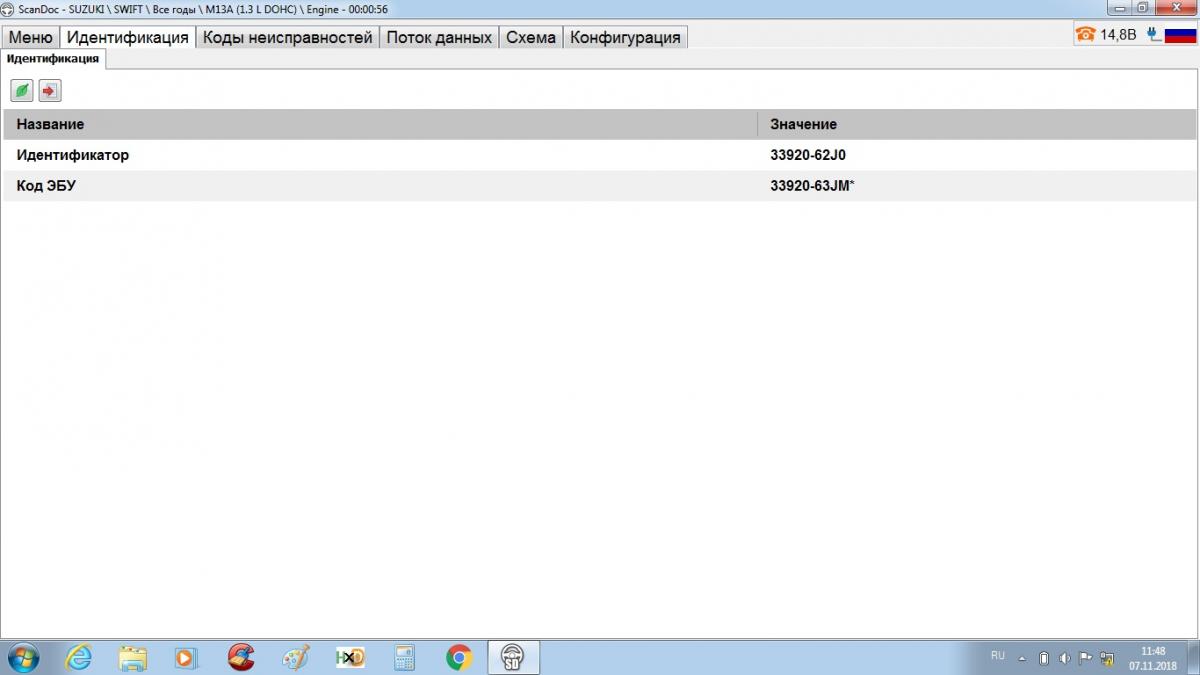
Task: Select the Идентификация sub-tab
Action: (x=53, y=59)
